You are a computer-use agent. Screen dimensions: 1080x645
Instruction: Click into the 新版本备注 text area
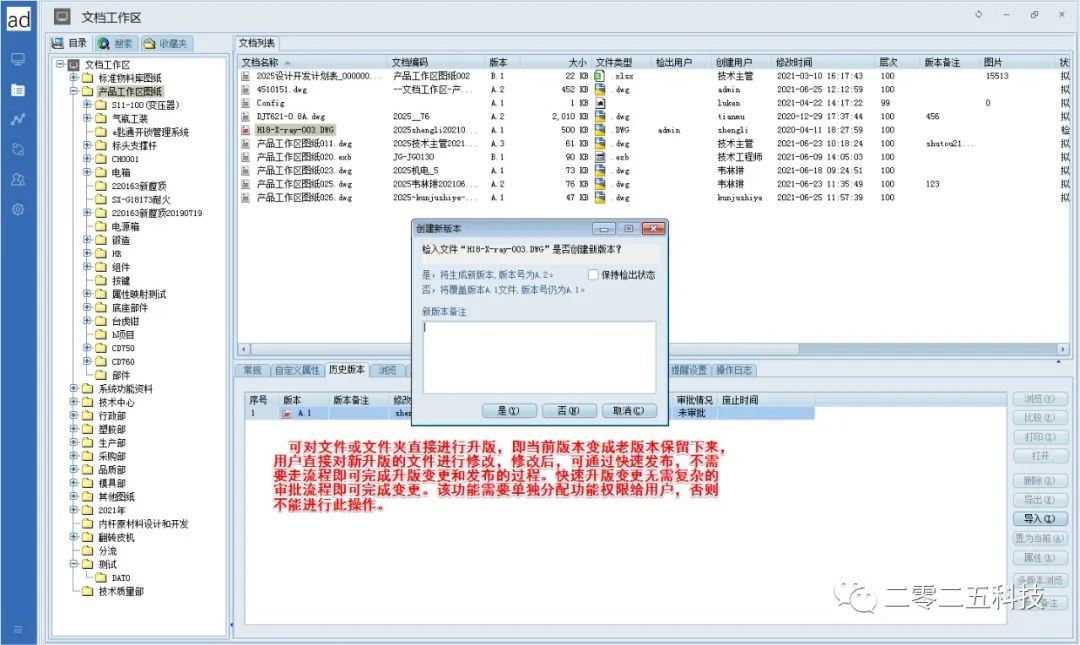click(539, 357)
